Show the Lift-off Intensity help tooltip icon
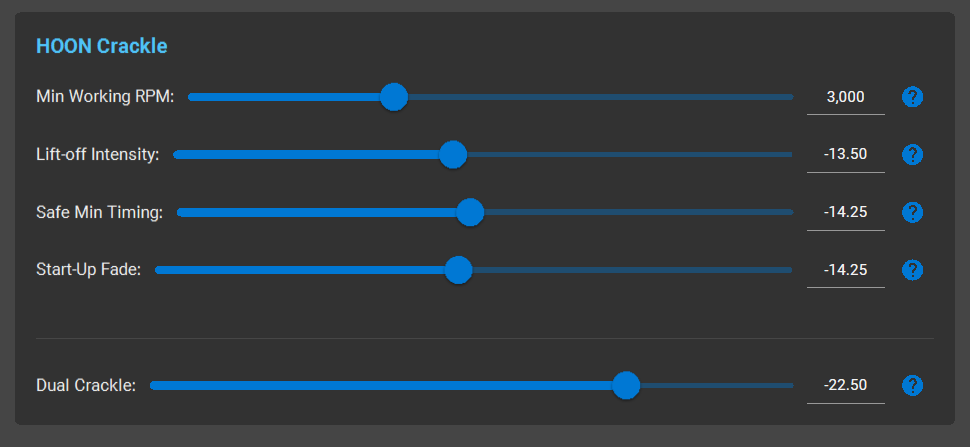Screen dimensions: 970x447 (x=912, y=155)
